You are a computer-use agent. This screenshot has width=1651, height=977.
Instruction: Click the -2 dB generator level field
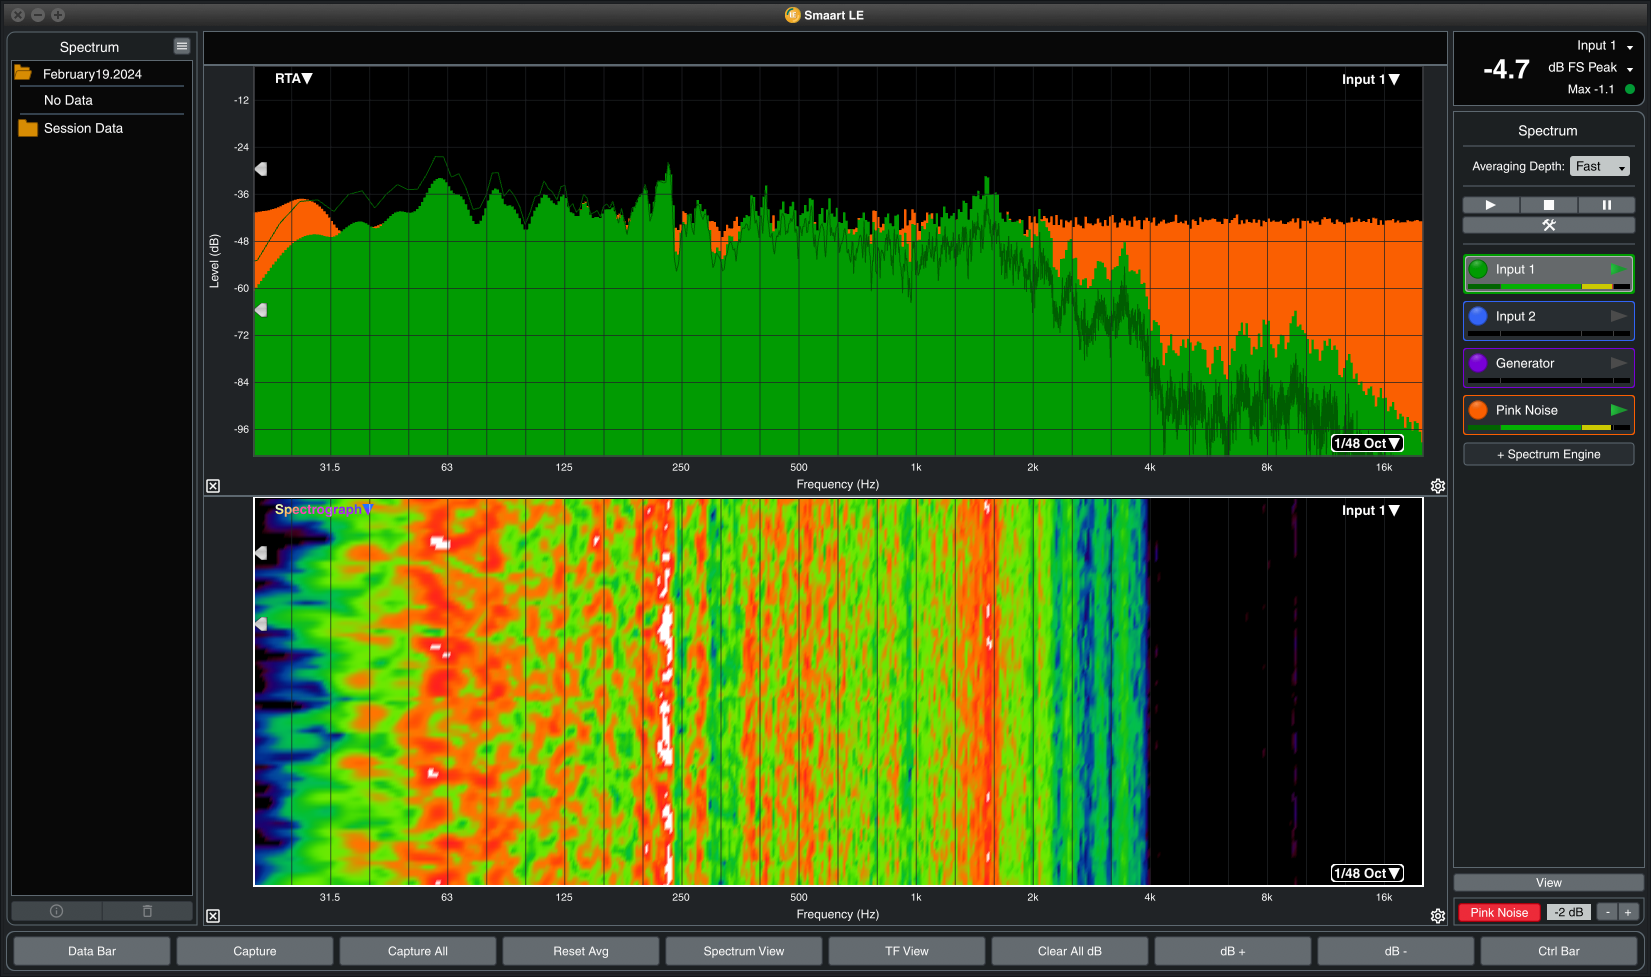(1569, 912)
